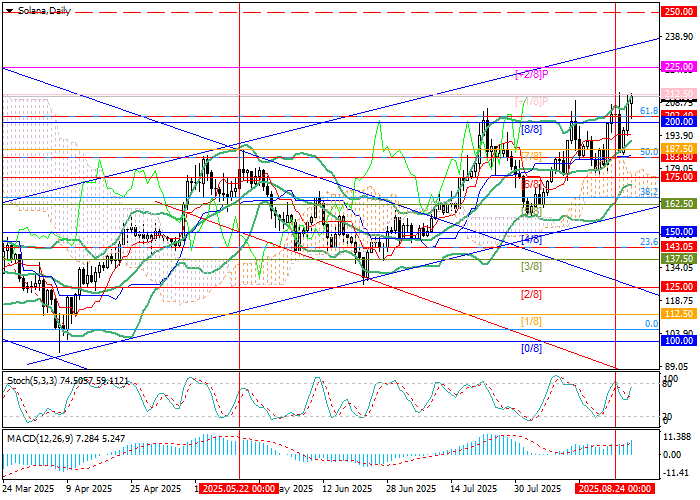Select the olive 137.50 price label
The width and height of the screenshot is (700, 500).
click(679, 259)
